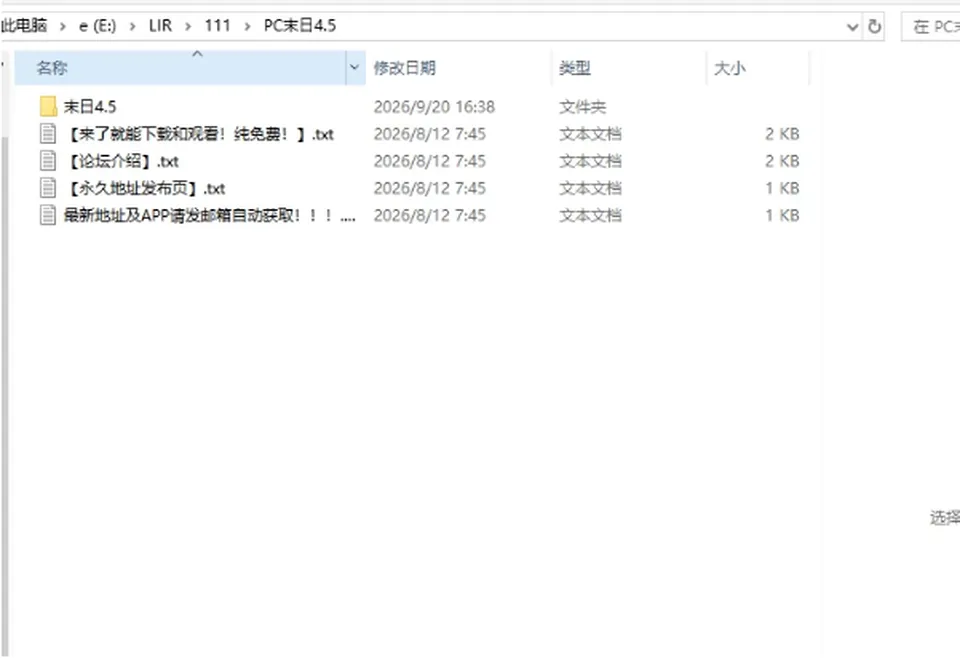Go to 此电脑 in the breadcrumb
The height and width of the screenshot is (658, 960).
[23, 26]
